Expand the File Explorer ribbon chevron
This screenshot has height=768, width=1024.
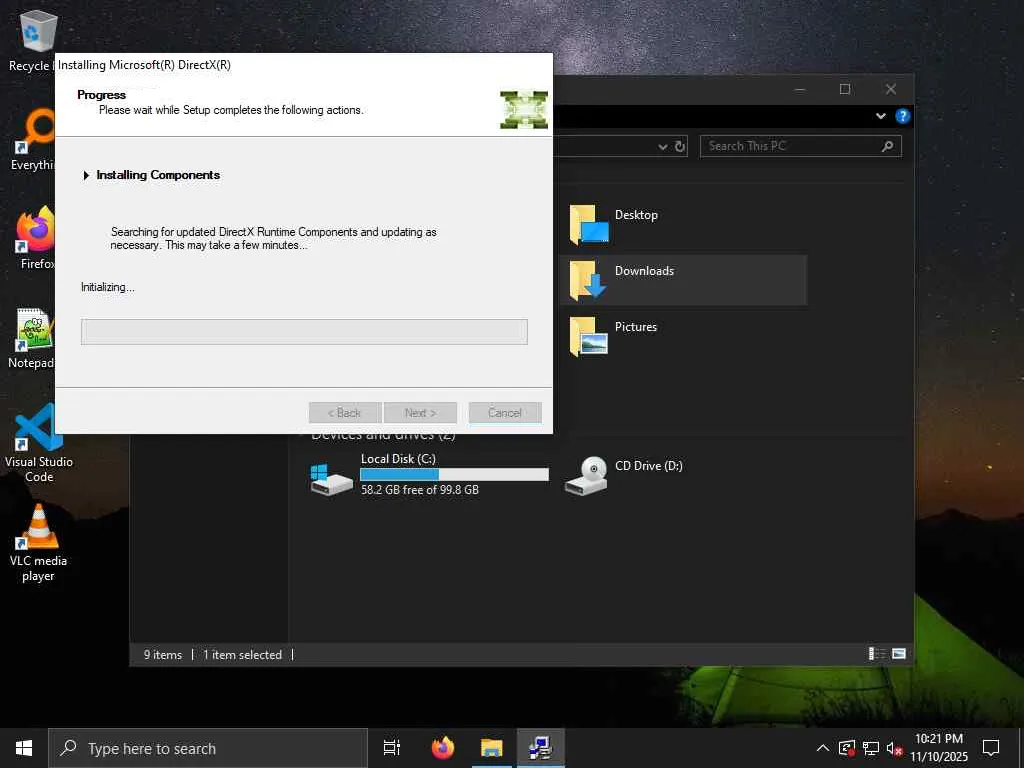click(880, 116)
